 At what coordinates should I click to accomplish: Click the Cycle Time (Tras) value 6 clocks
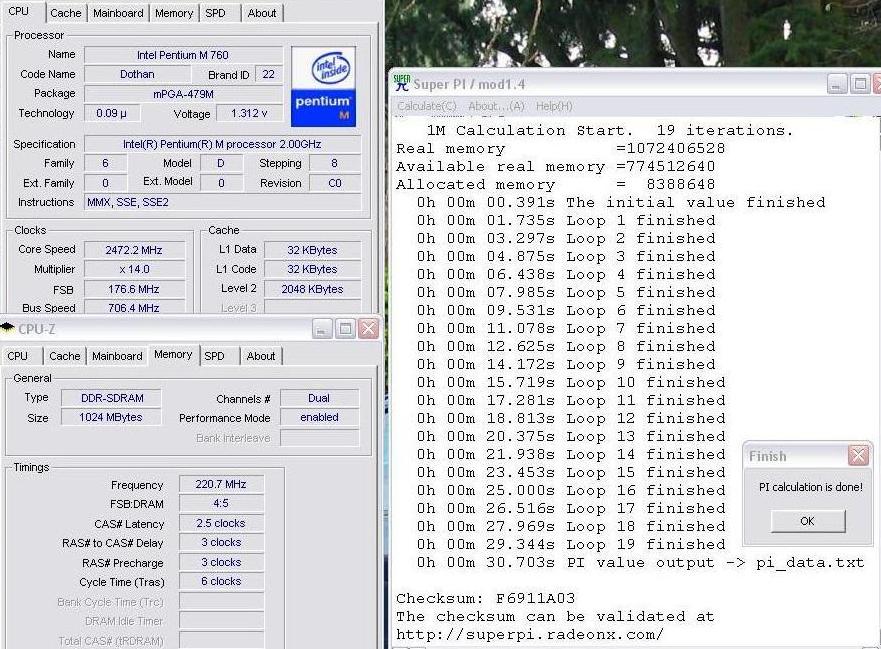(x=221, y=581)
